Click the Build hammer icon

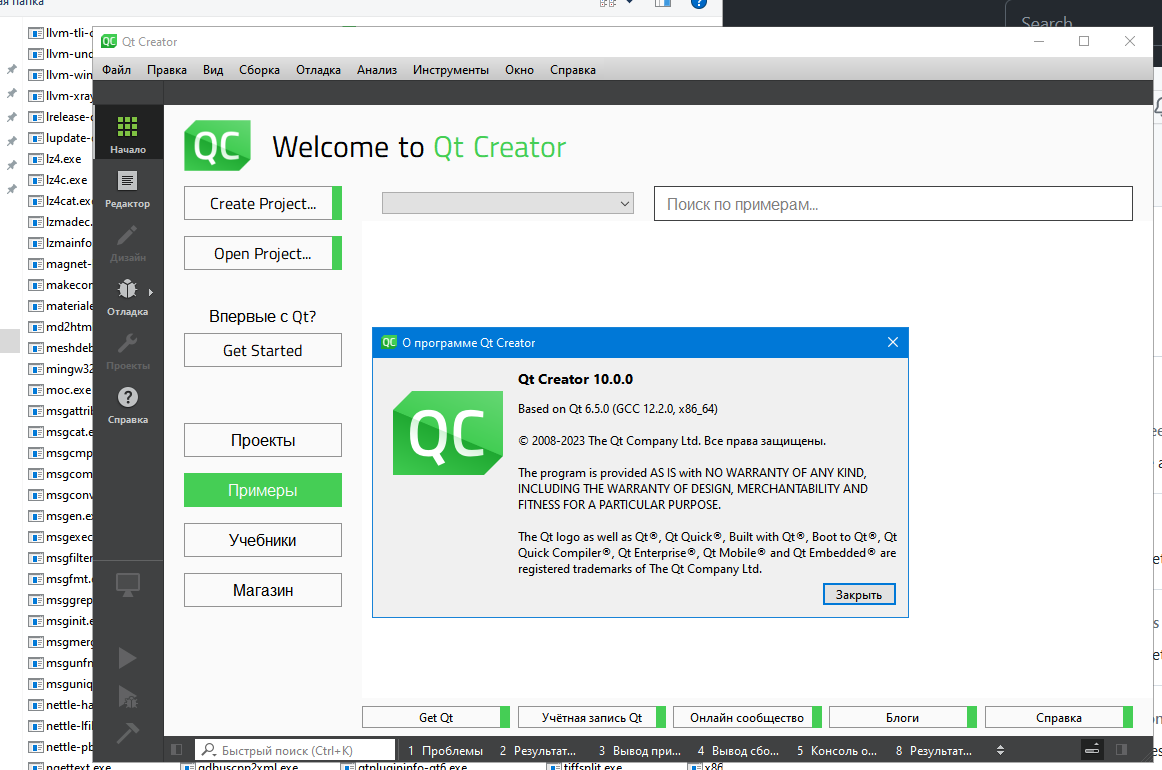coord(127,733)
